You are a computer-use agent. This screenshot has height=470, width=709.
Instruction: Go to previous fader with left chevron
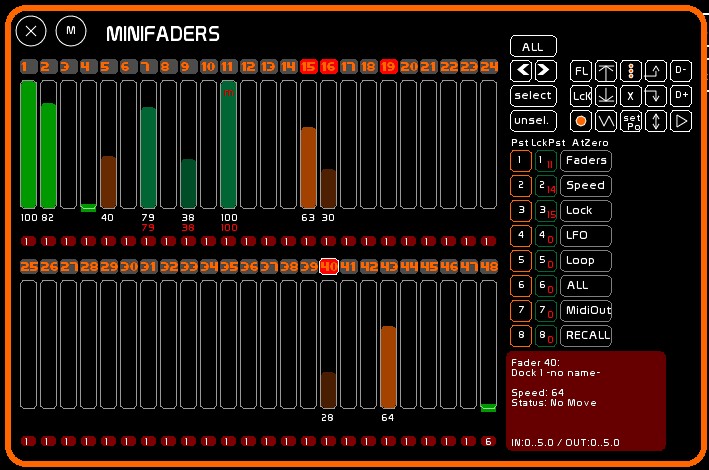click(522, 71)
